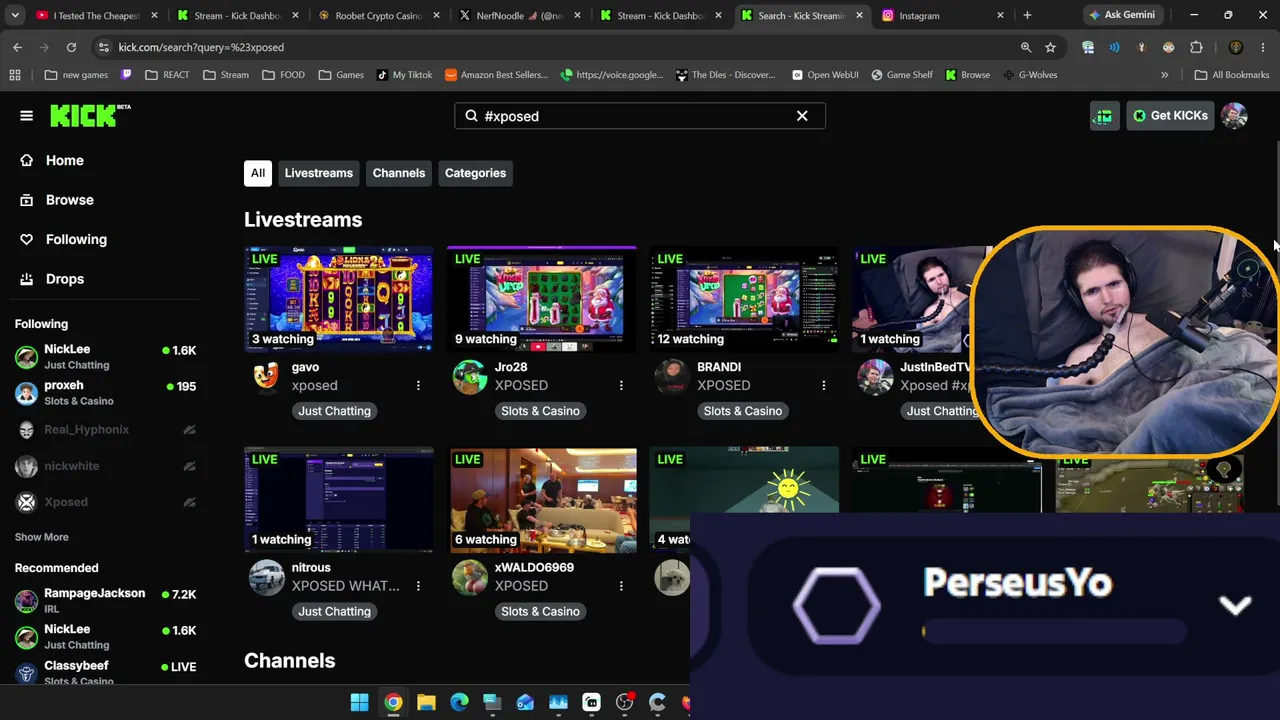Click the Get KICKs button
This screenshot has width=1280, height=720.
click(x=1169, y=116)
